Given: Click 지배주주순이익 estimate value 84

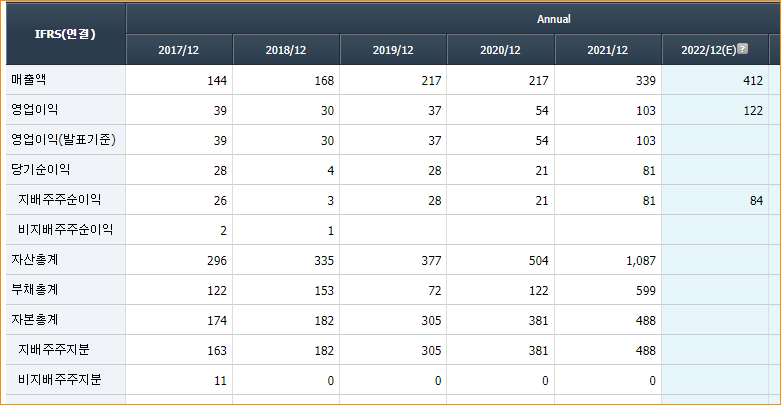Looking at the screenshot, I should [x=756, y=201].
